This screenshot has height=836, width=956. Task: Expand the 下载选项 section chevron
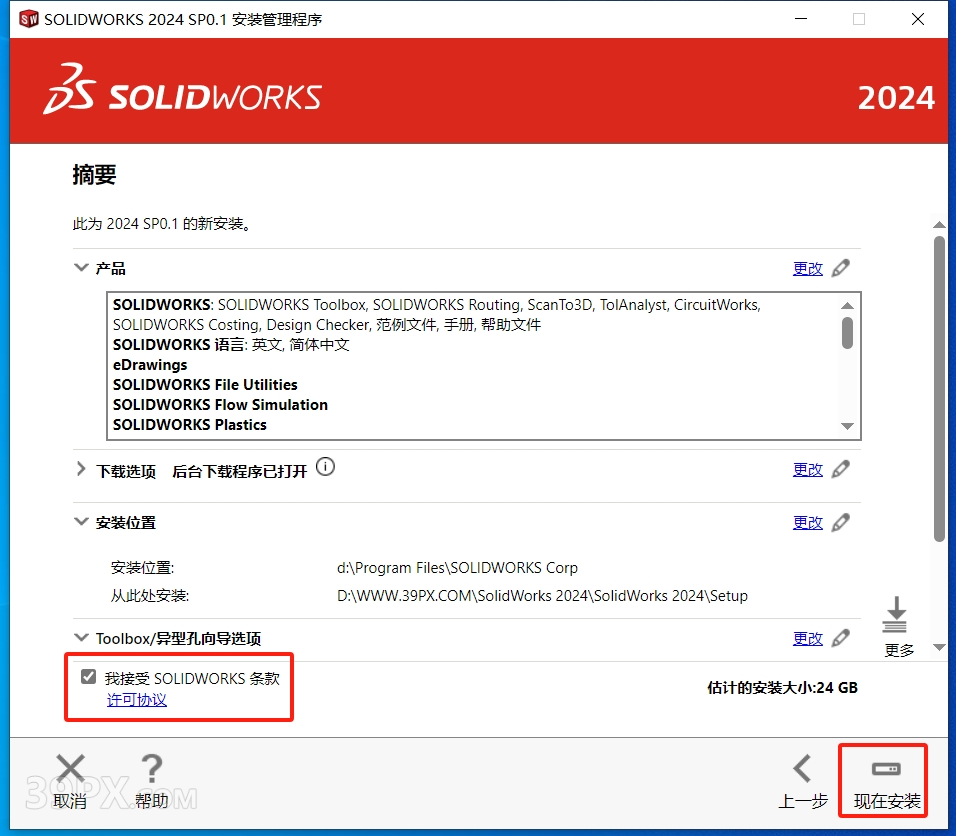(81, 469)
